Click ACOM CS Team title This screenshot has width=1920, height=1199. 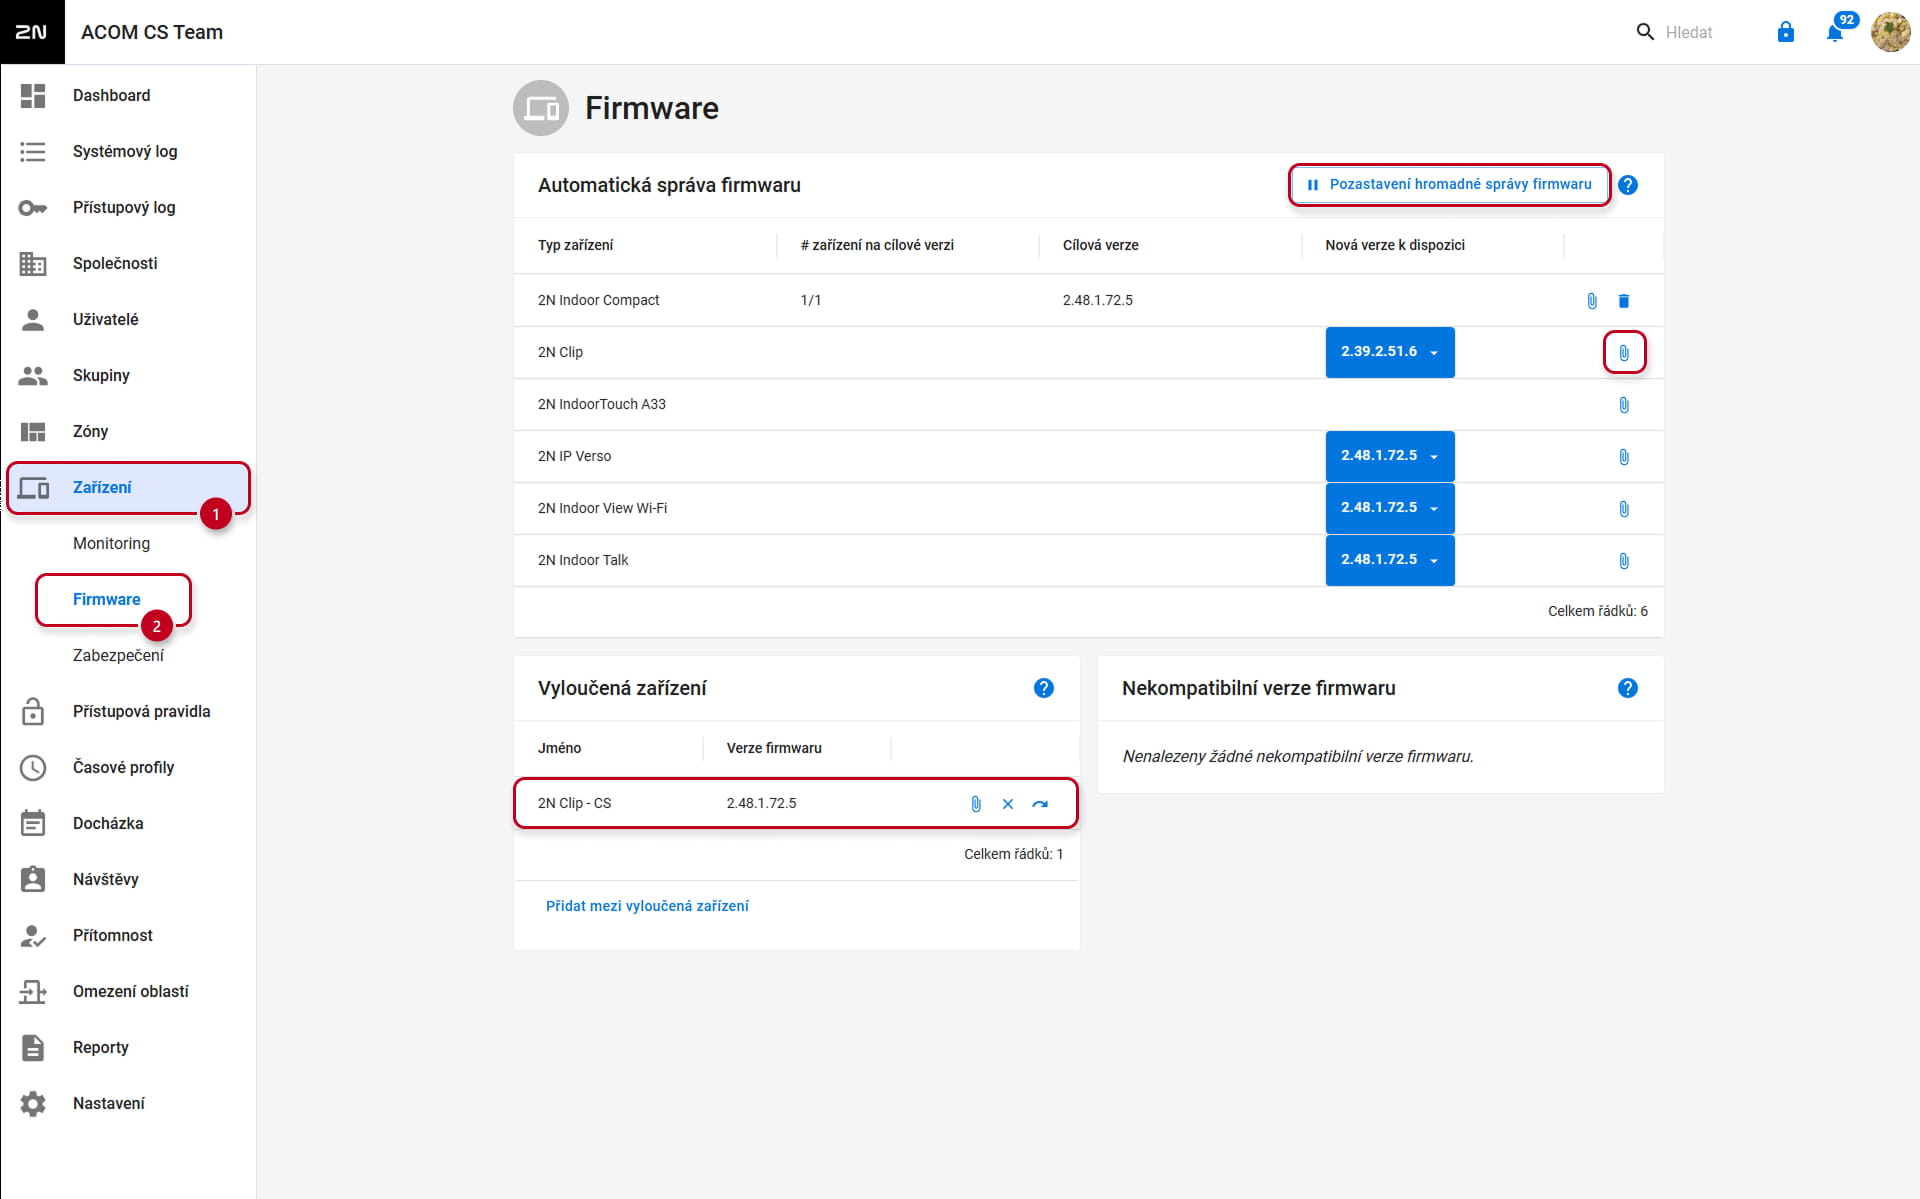tap(152, 32)
